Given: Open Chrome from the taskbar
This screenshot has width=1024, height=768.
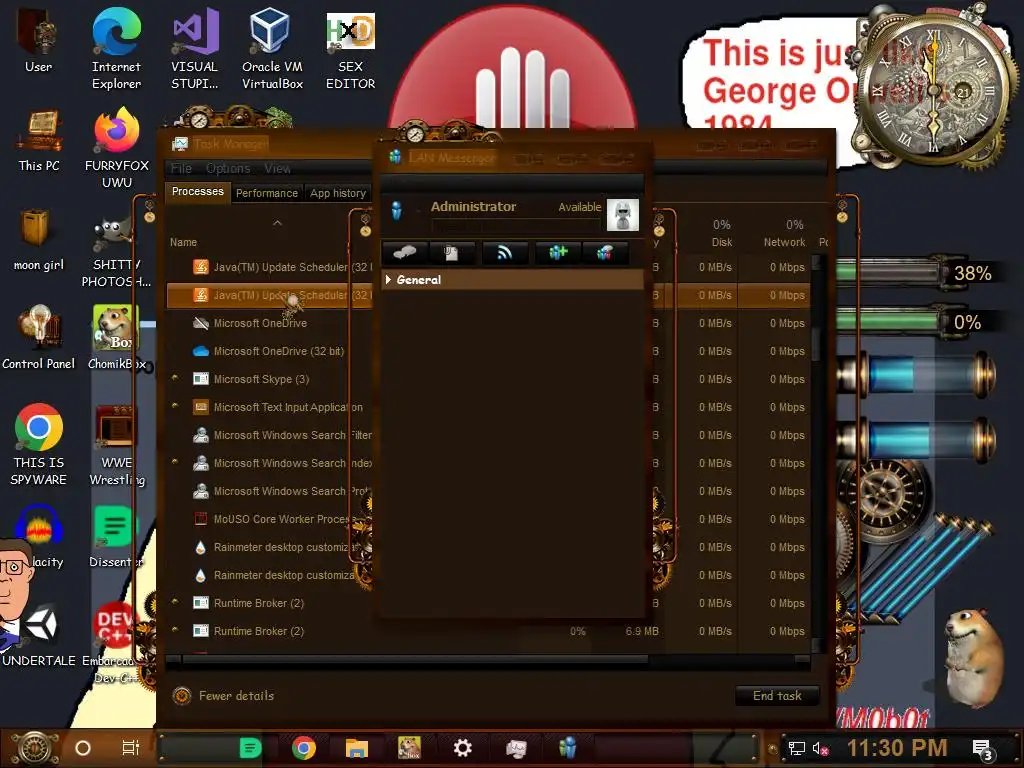Looking at the screenshot, I should (304, 748).
